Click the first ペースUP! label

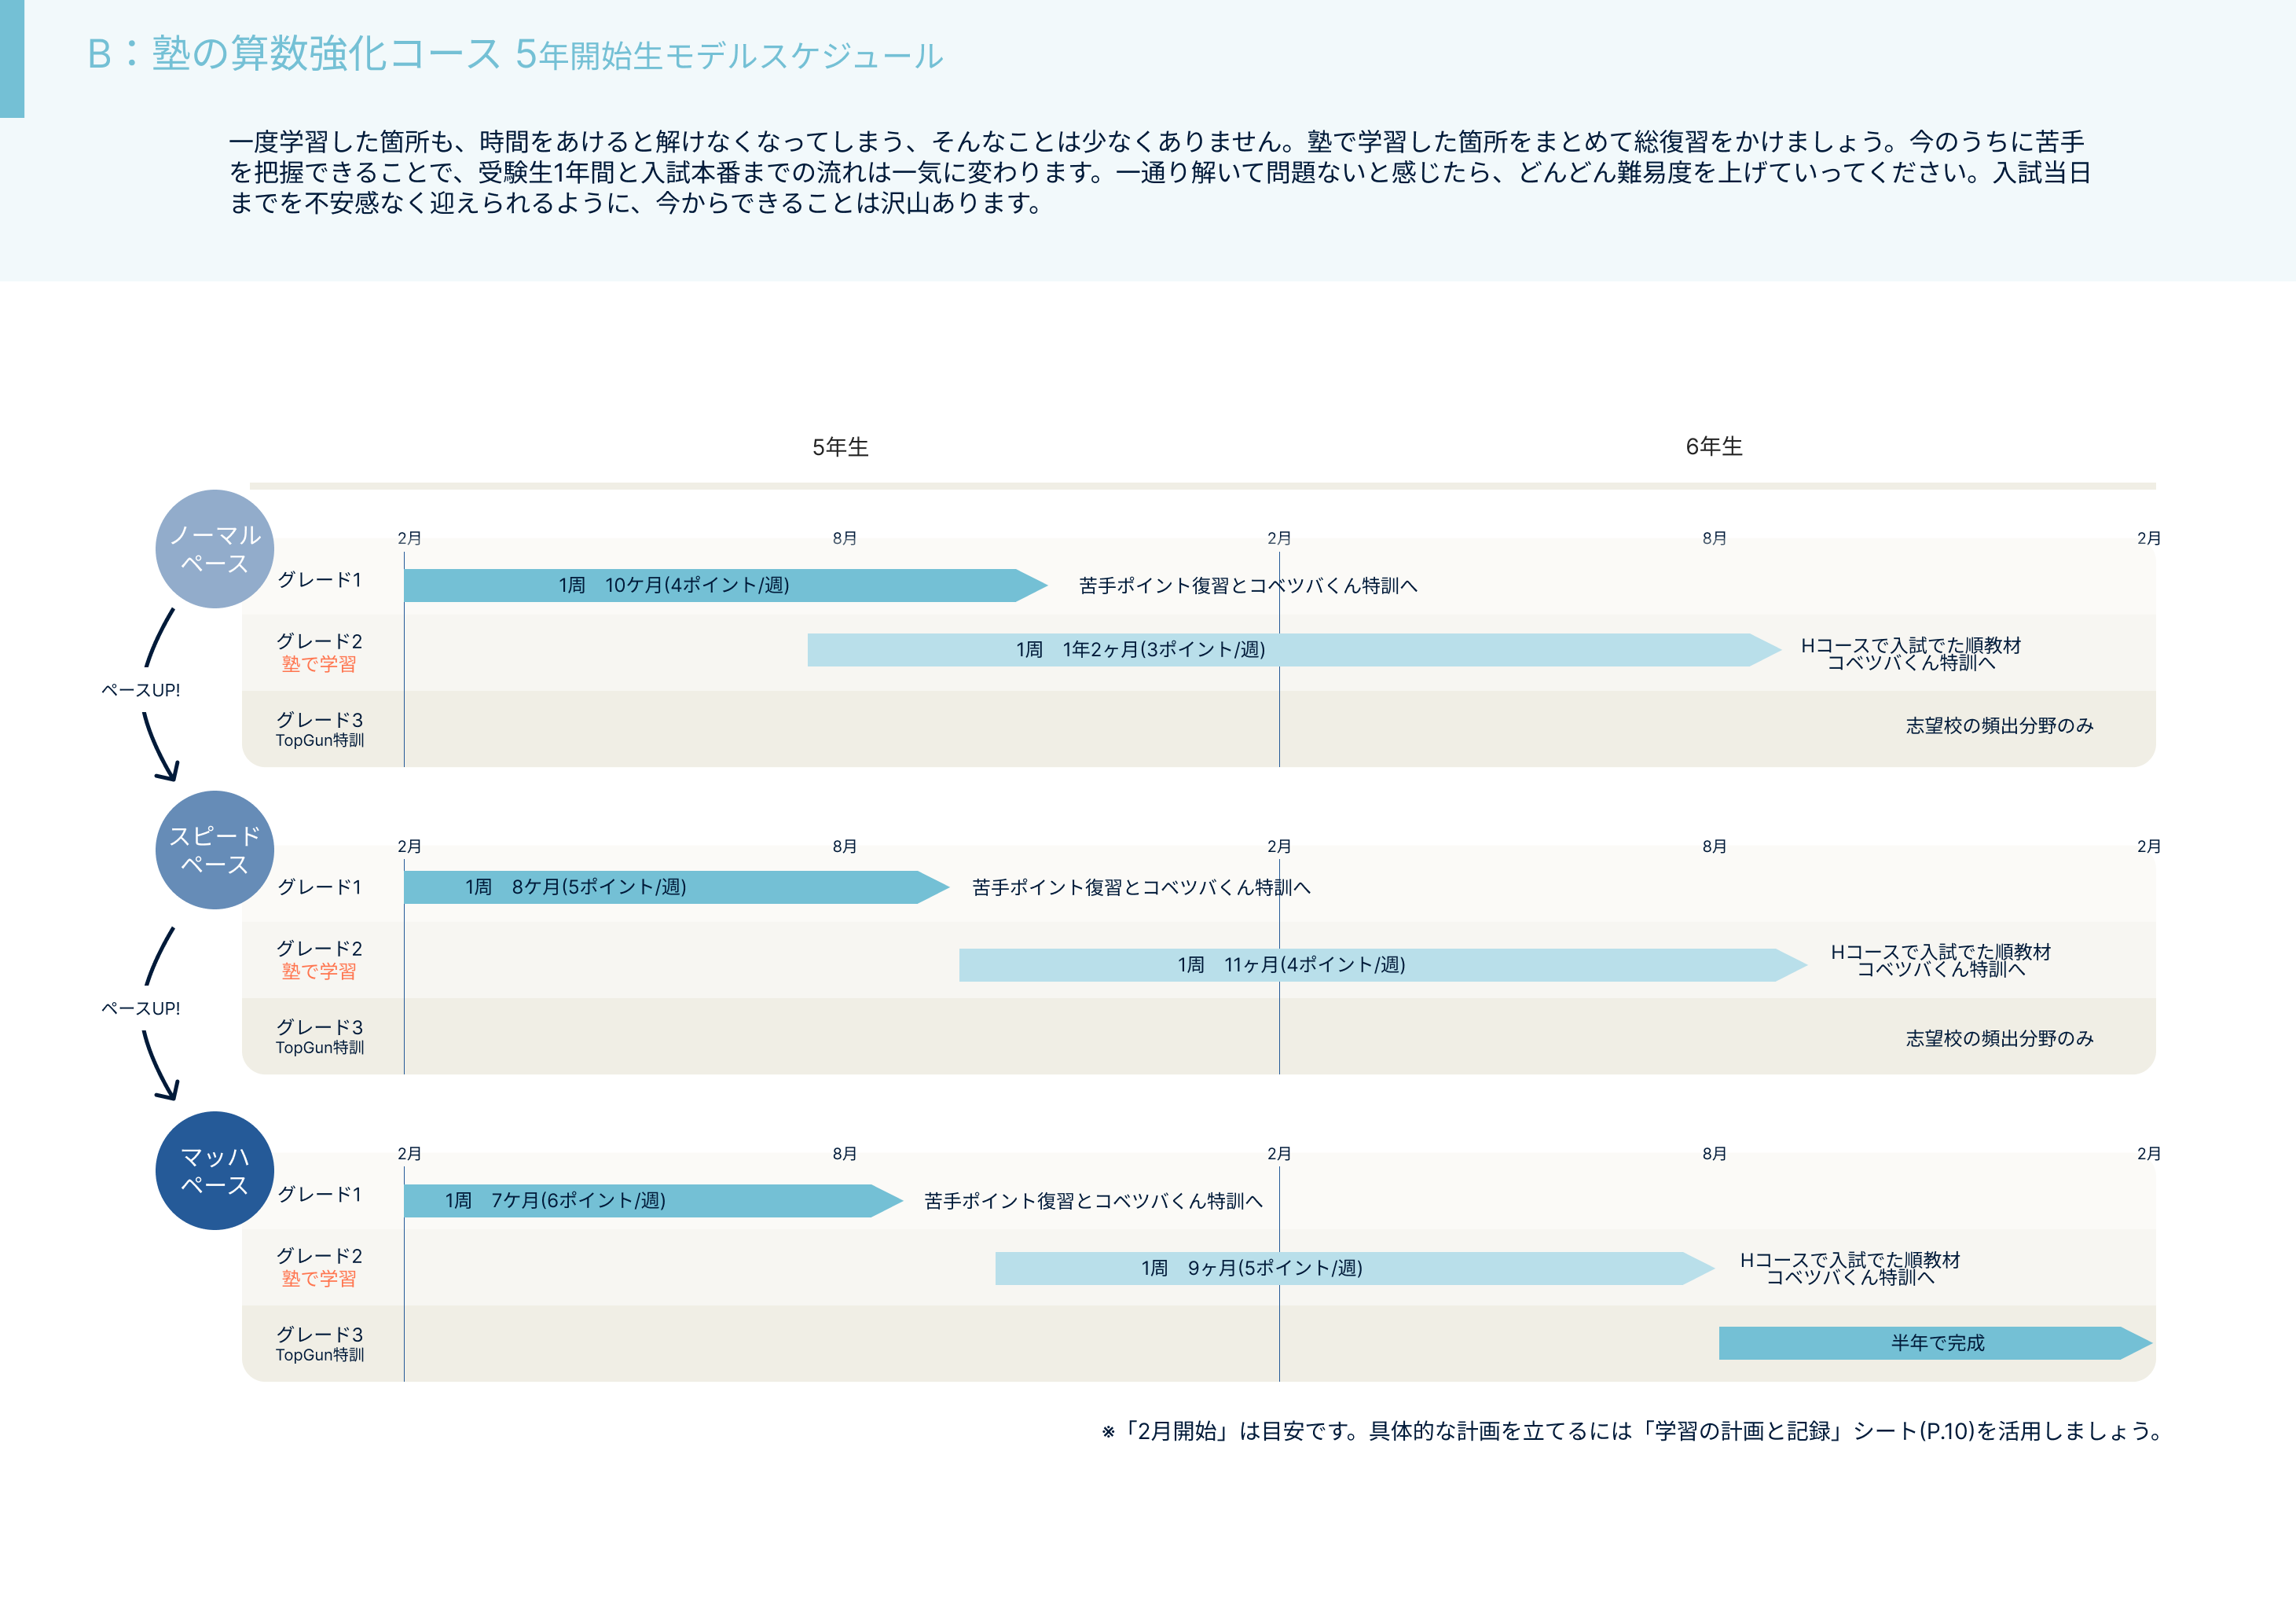[141, 690]
